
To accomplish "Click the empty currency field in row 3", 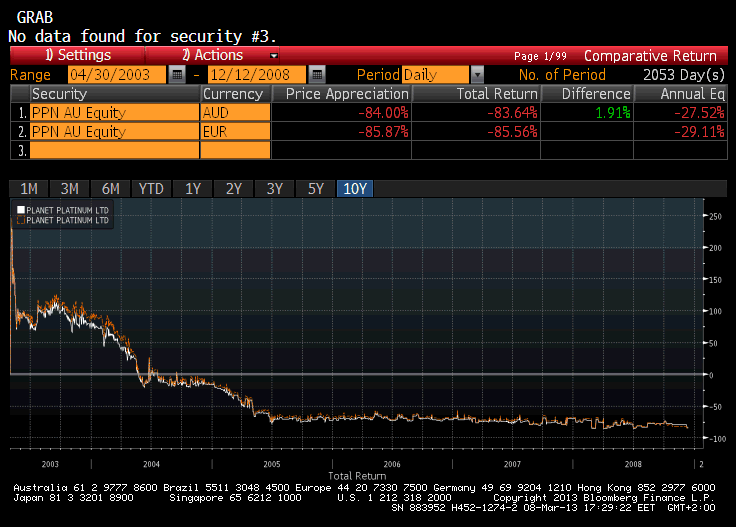I will (x=235, y=150).
